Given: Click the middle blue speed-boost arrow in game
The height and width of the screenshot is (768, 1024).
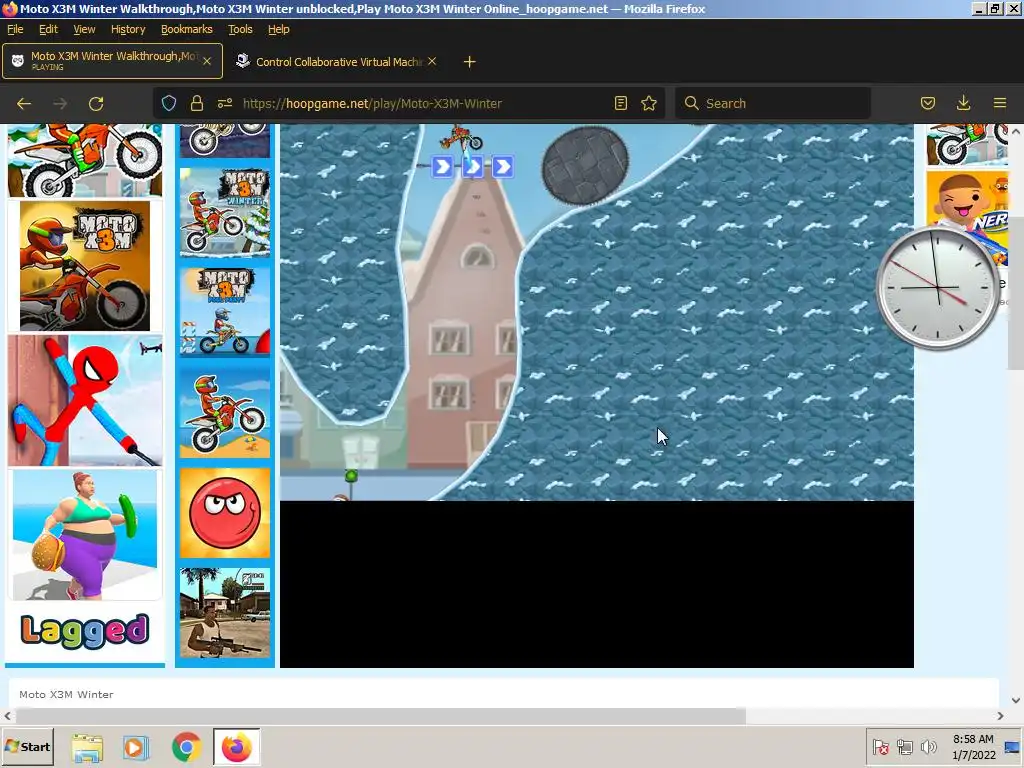Looking at the screenshot, I should coord(473,167).
